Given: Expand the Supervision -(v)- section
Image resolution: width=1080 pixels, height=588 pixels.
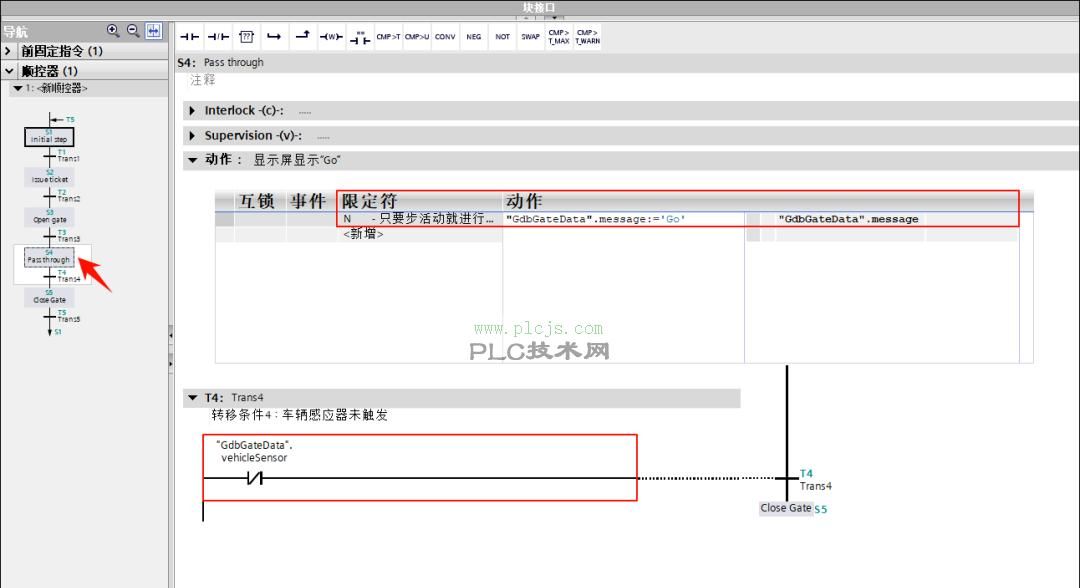Looking at the screenshot, I should coord(192,135).
